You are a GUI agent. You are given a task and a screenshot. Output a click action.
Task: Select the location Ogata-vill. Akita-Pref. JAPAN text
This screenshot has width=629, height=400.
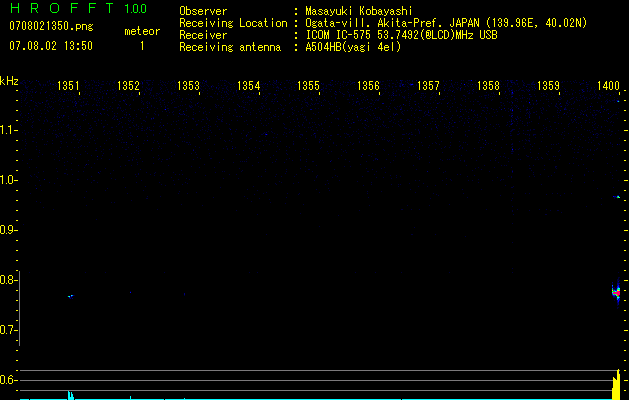pyautogui.click(x=446, y=23)
